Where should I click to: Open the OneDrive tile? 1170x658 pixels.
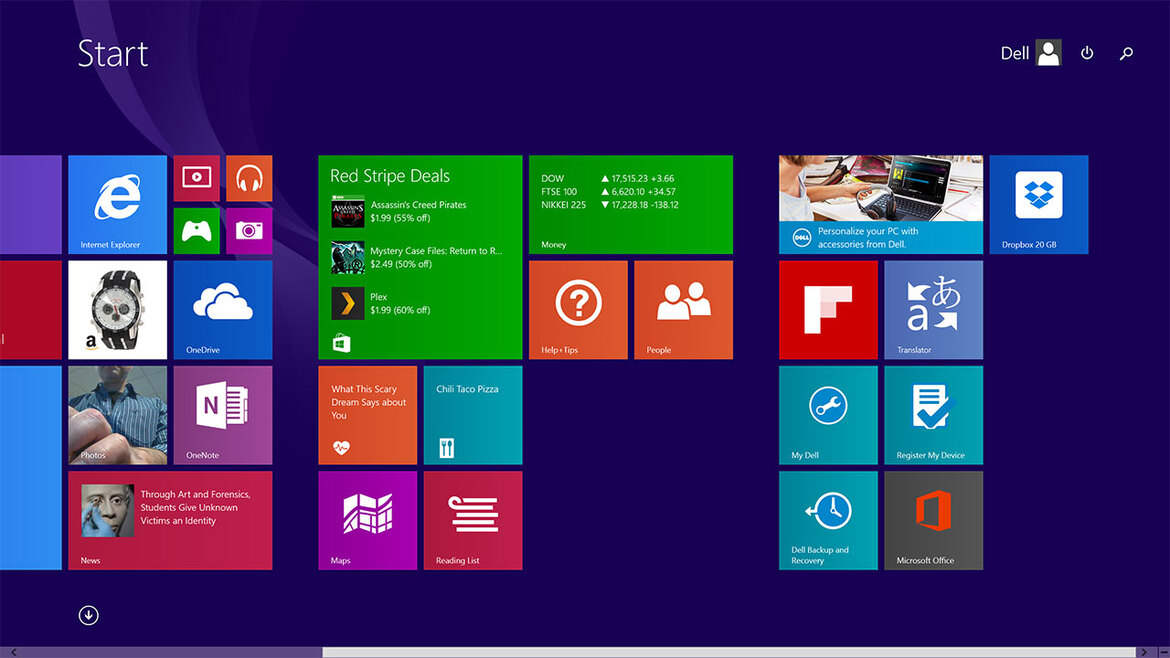[222, 310]
